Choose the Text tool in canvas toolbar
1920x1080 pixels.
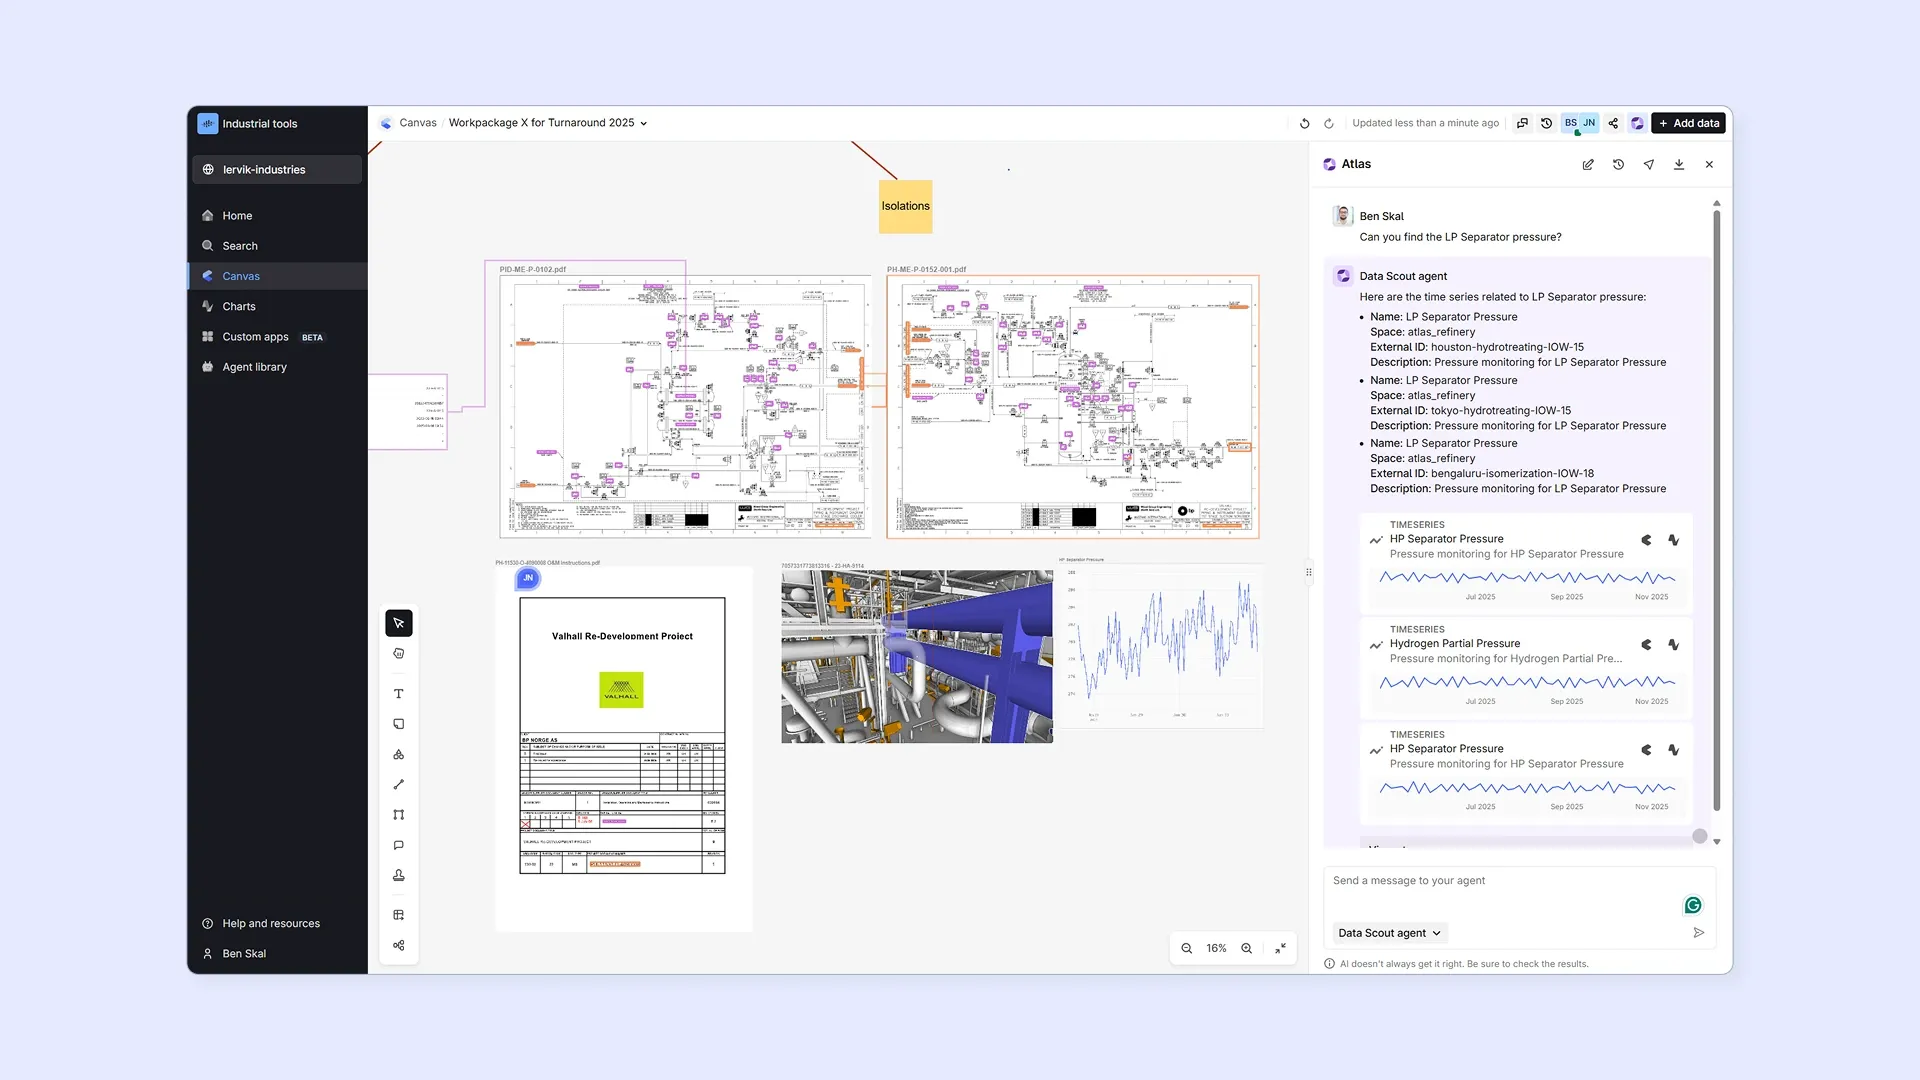398,694
